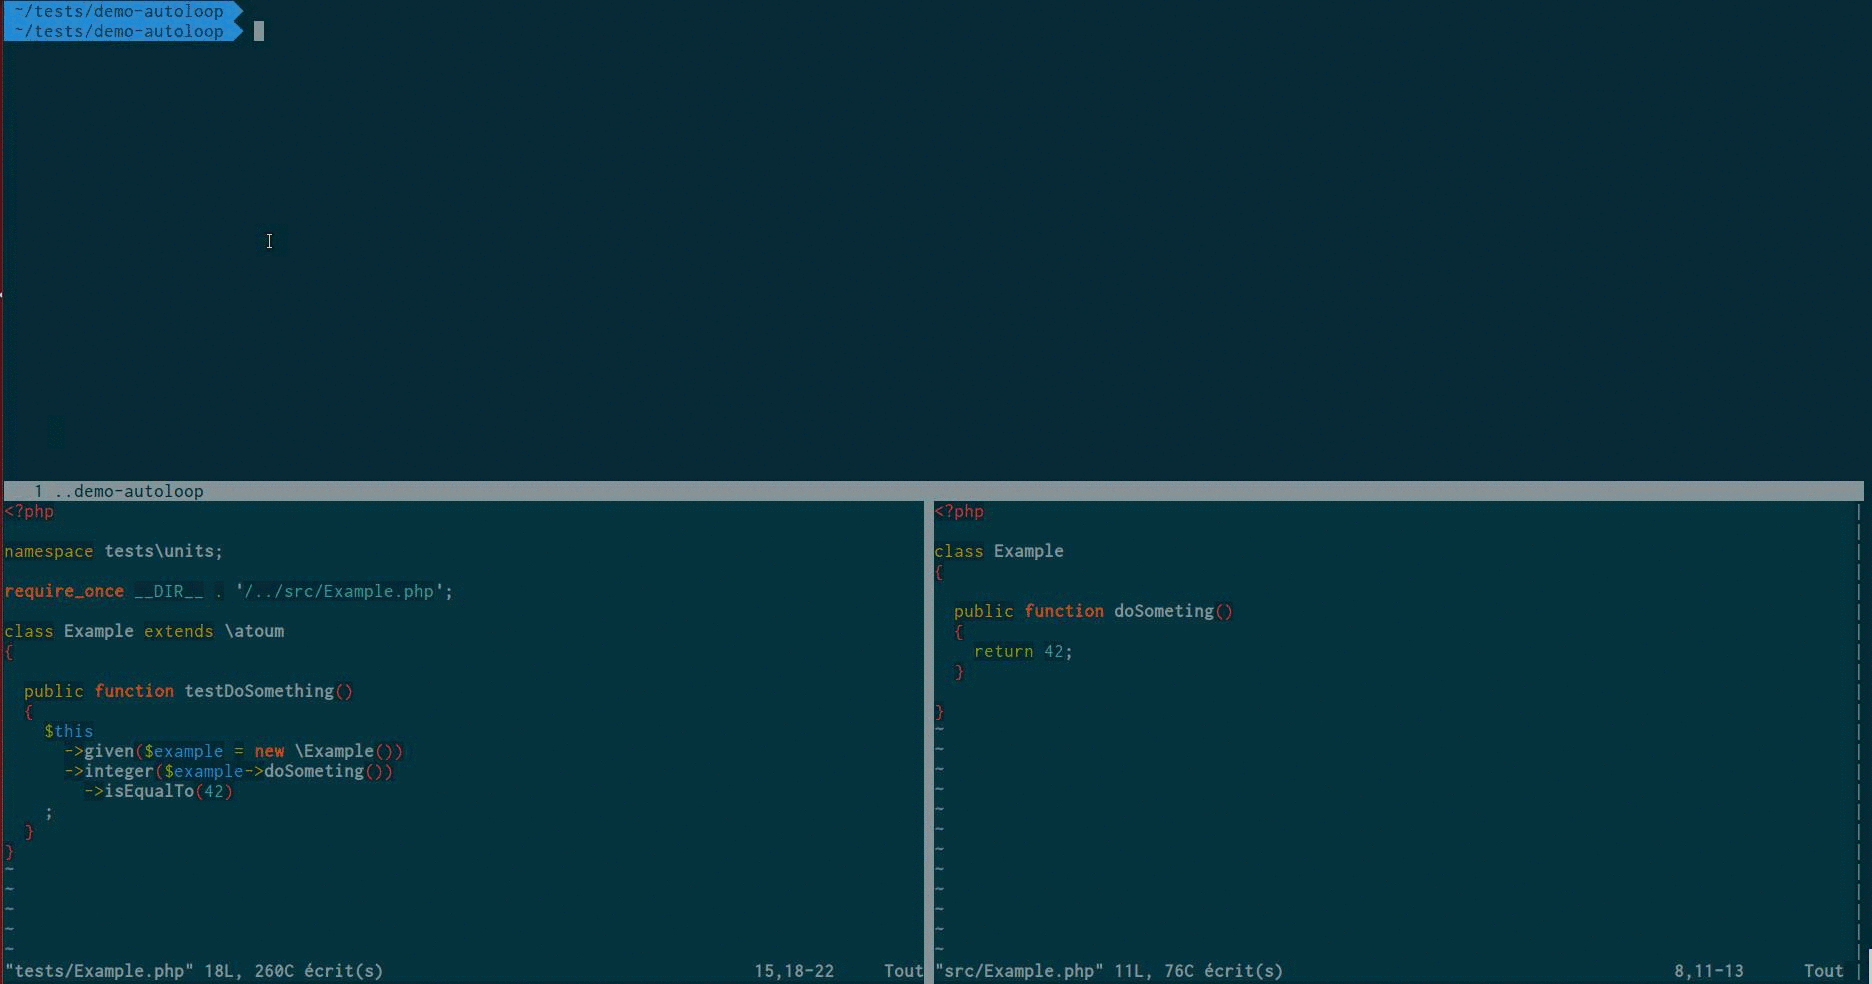The height and width of the screenshot is (984, 1872).
Task: Click the ->integer($example->doSometing()) line
Action: (229, 771)
